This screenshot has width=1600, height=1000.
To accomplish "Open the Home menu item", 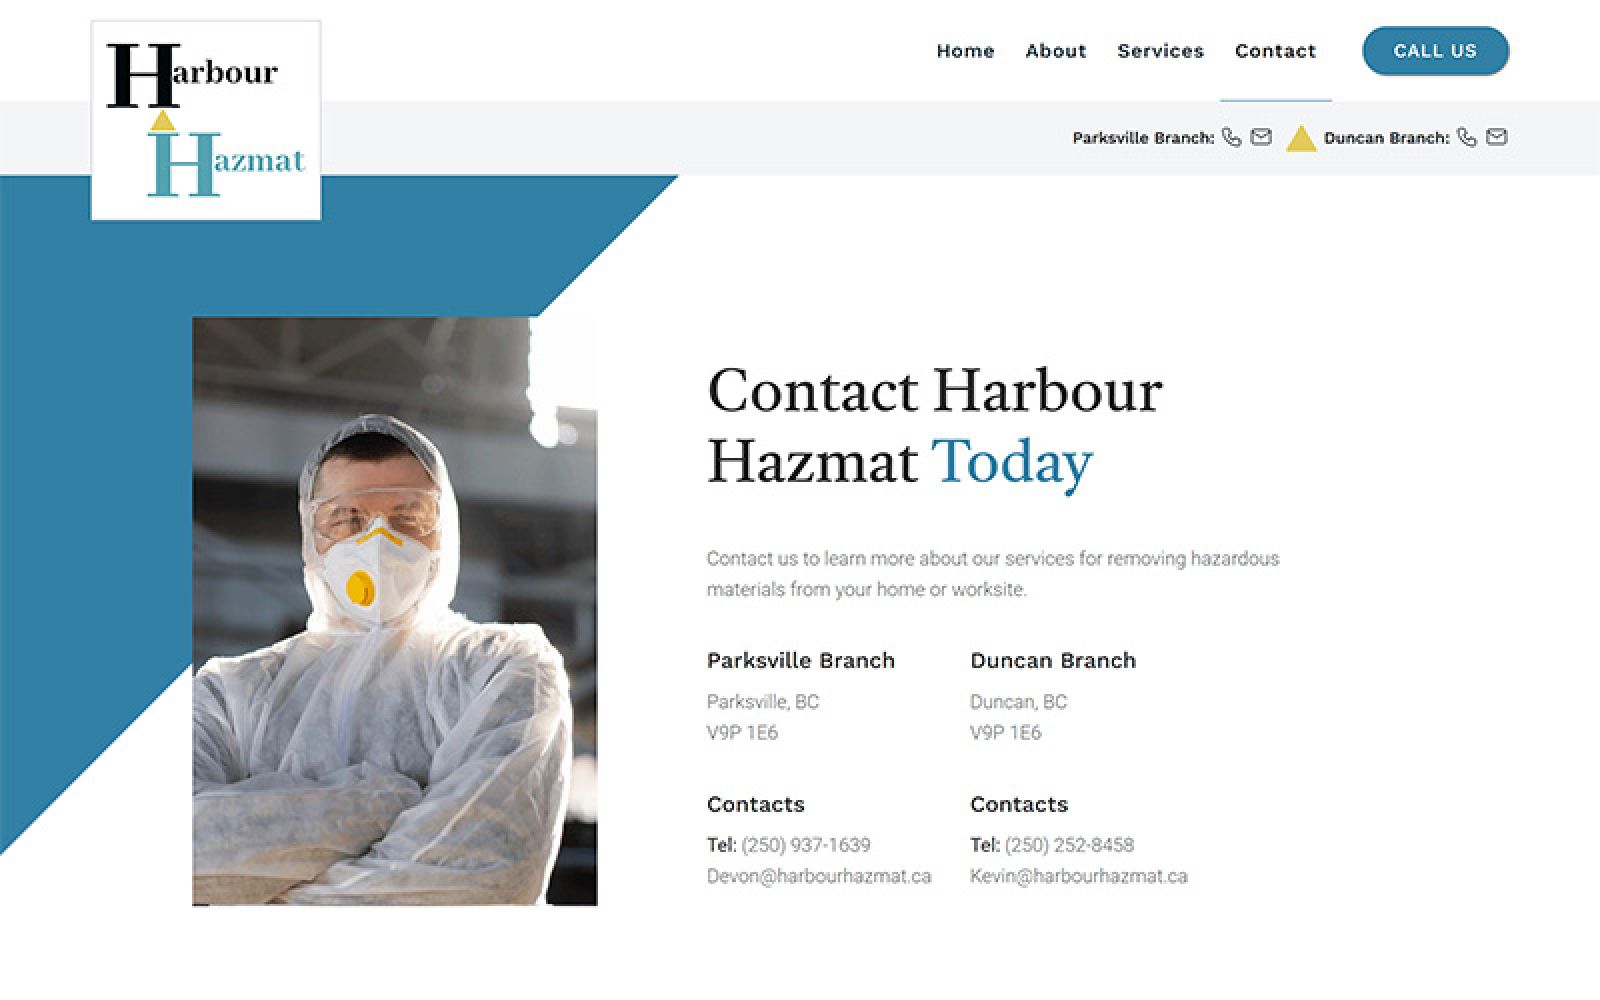I will pyautogui.click(x=965, y=51).
